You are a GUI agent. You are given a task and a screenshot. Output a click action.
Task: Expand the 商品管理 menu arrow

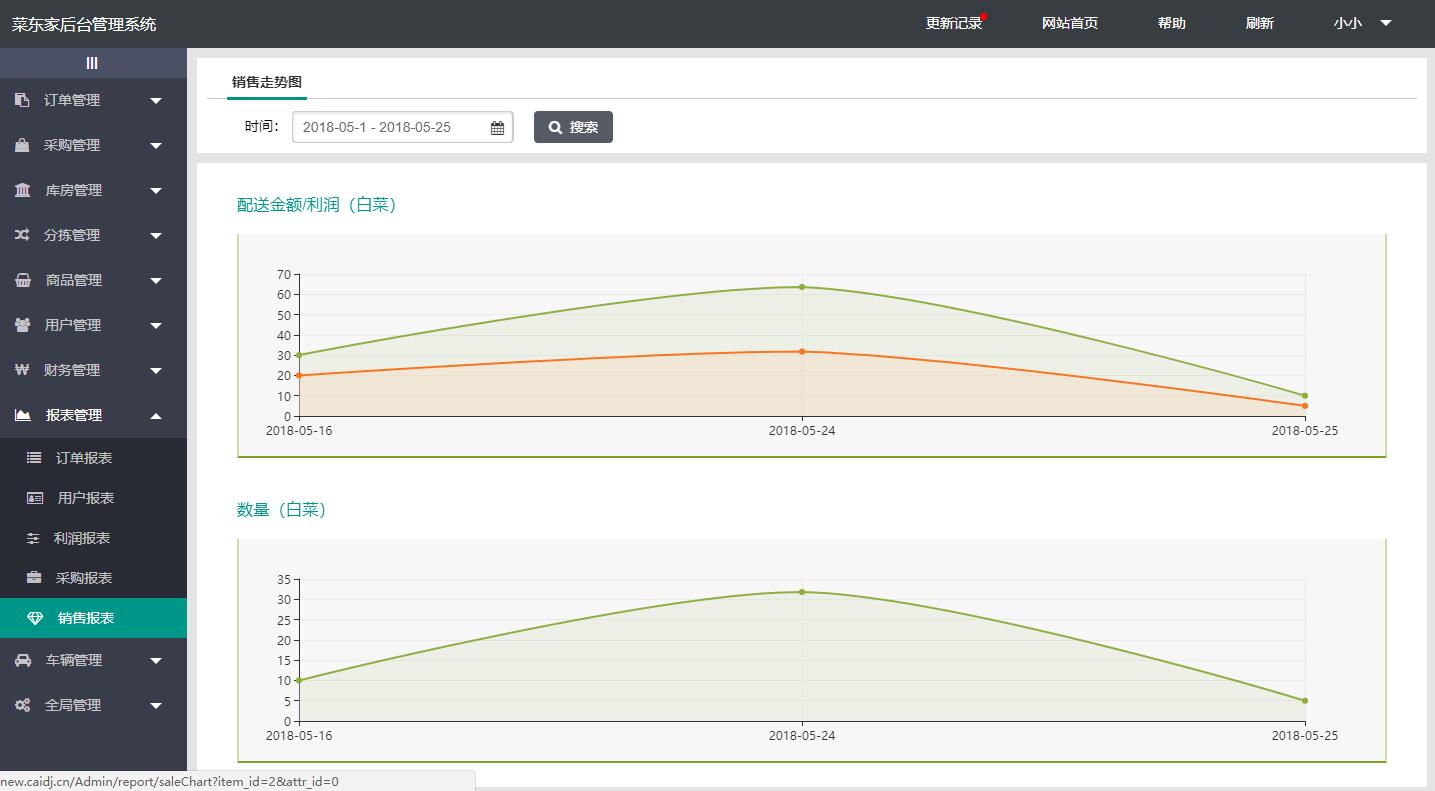(156, 281)
